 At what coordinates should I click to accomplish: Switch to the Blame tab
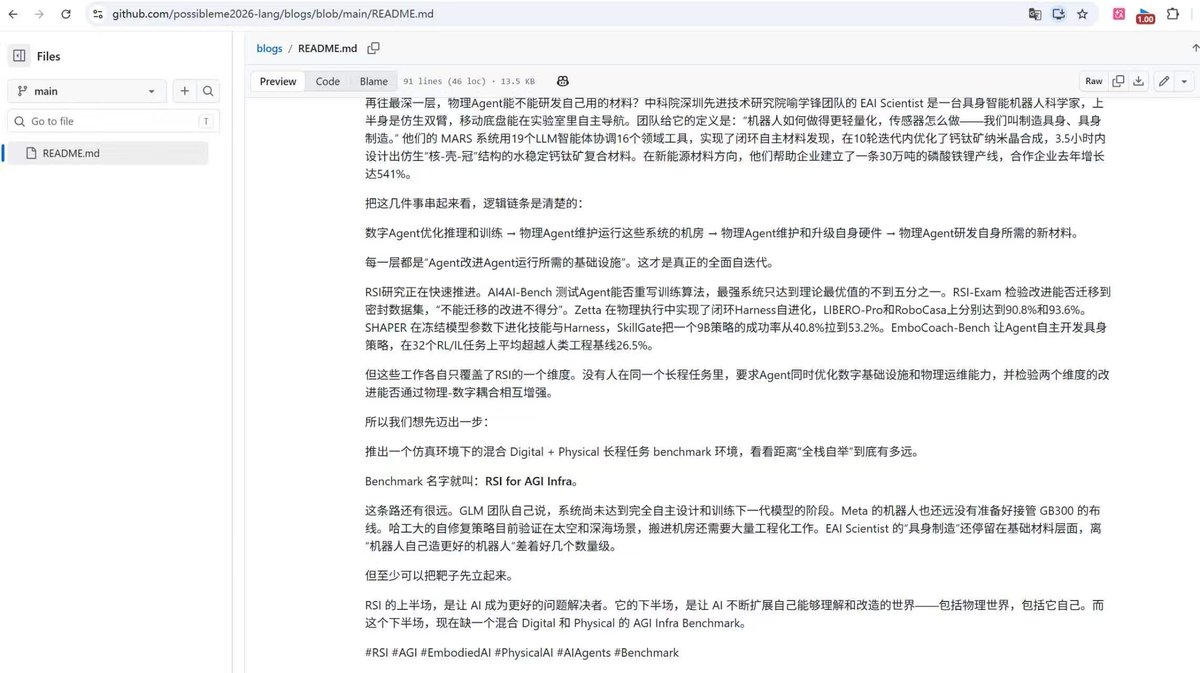point(374,82)
